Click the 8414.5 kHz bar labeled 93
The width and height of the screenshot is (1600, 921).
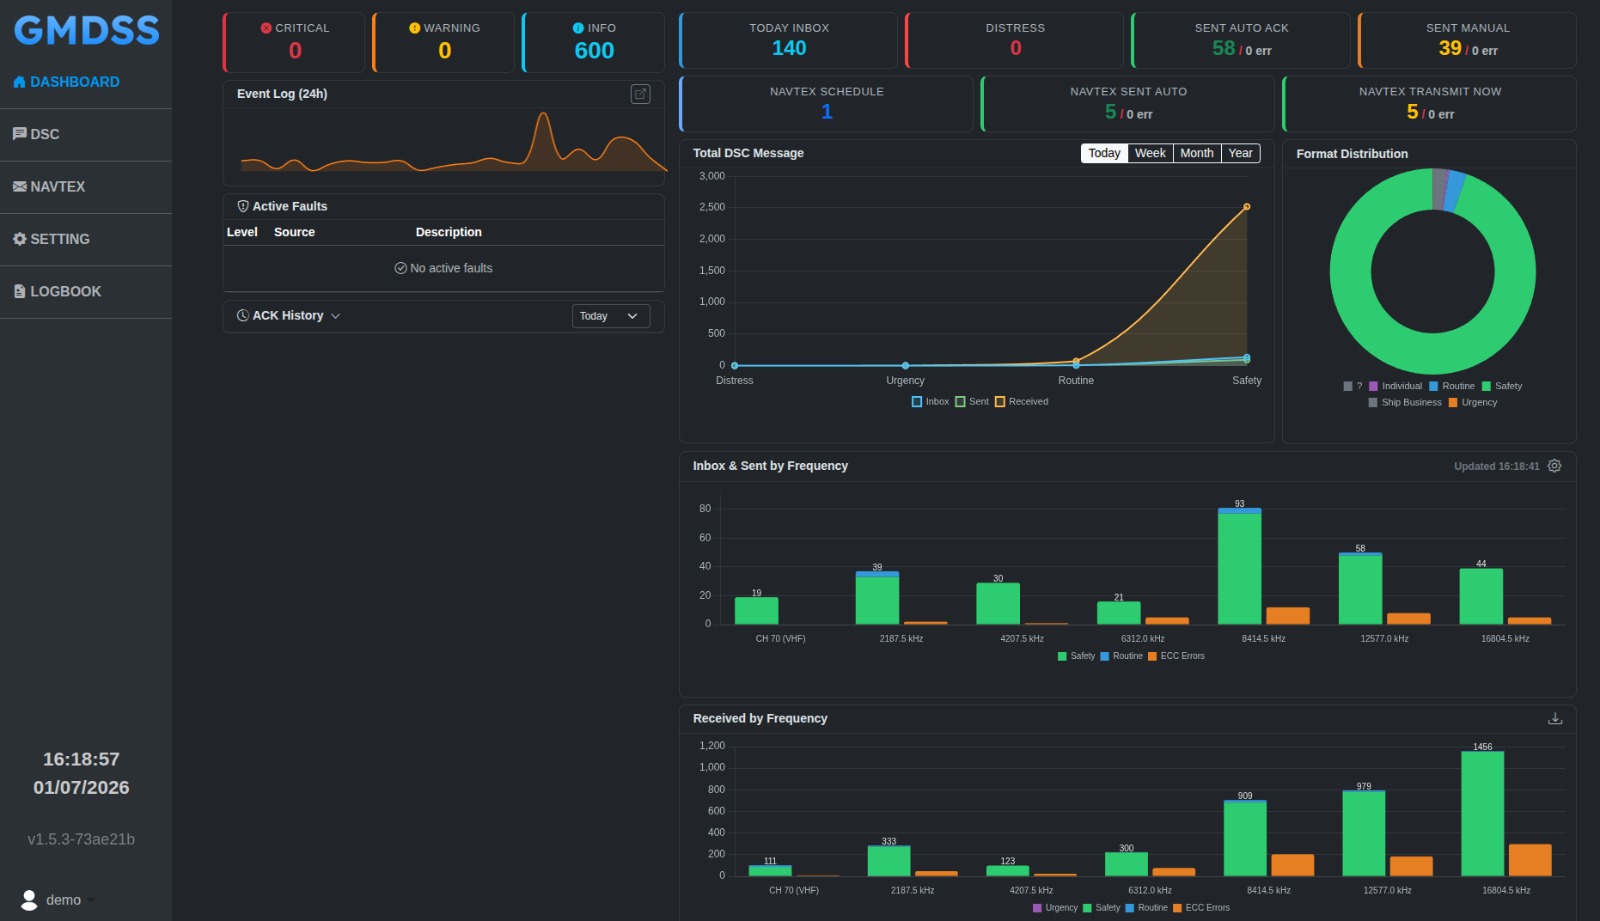pyautogui.click(x=1239, y=568)
